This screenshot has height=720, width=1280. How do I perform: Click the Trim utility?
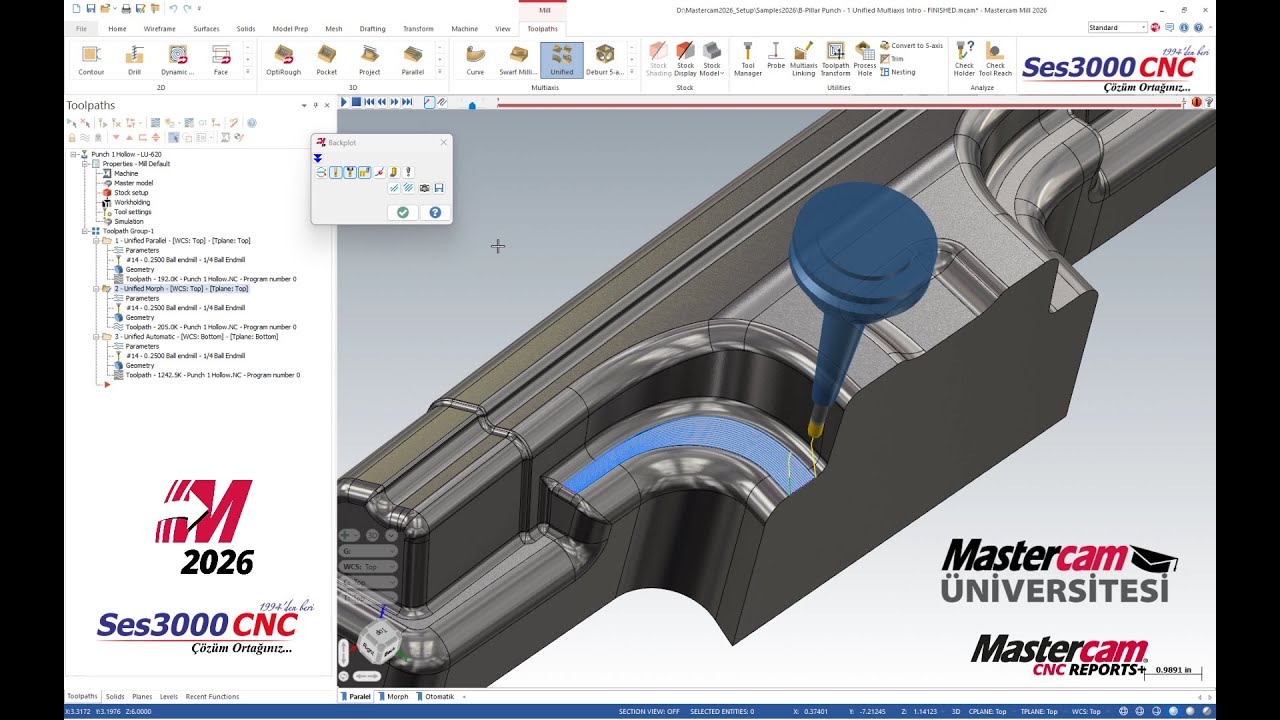point(892,59)
